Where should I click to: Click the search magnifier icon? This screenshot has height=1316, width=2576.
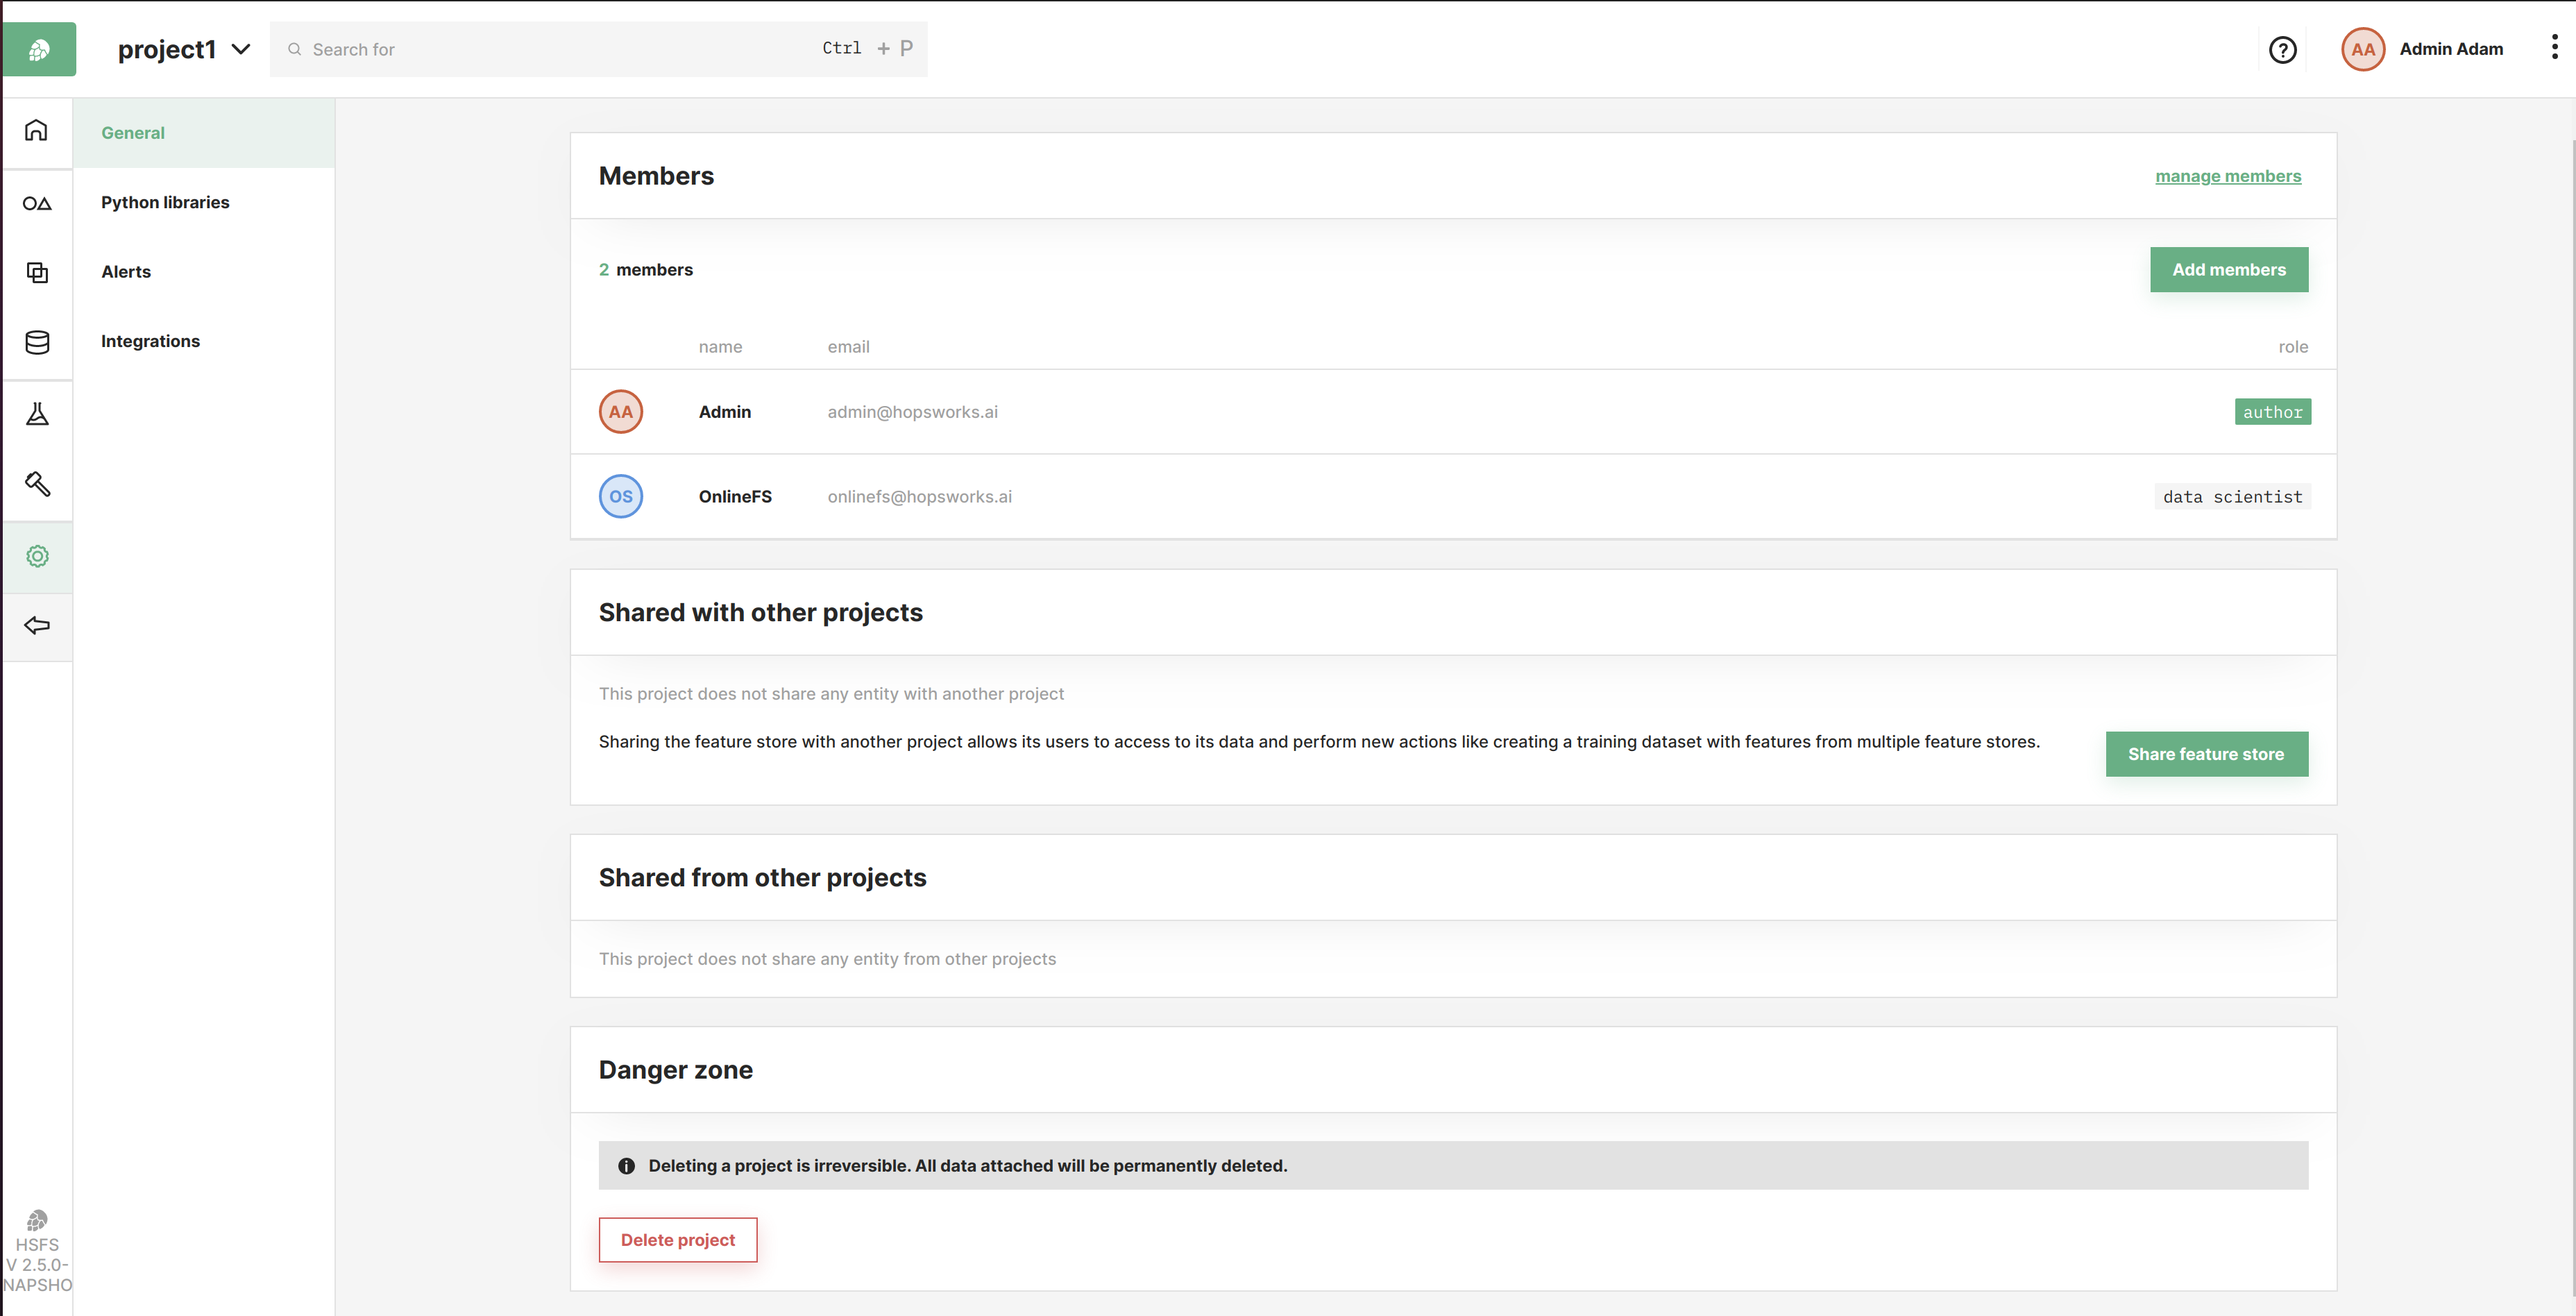(x=294, y=49)
